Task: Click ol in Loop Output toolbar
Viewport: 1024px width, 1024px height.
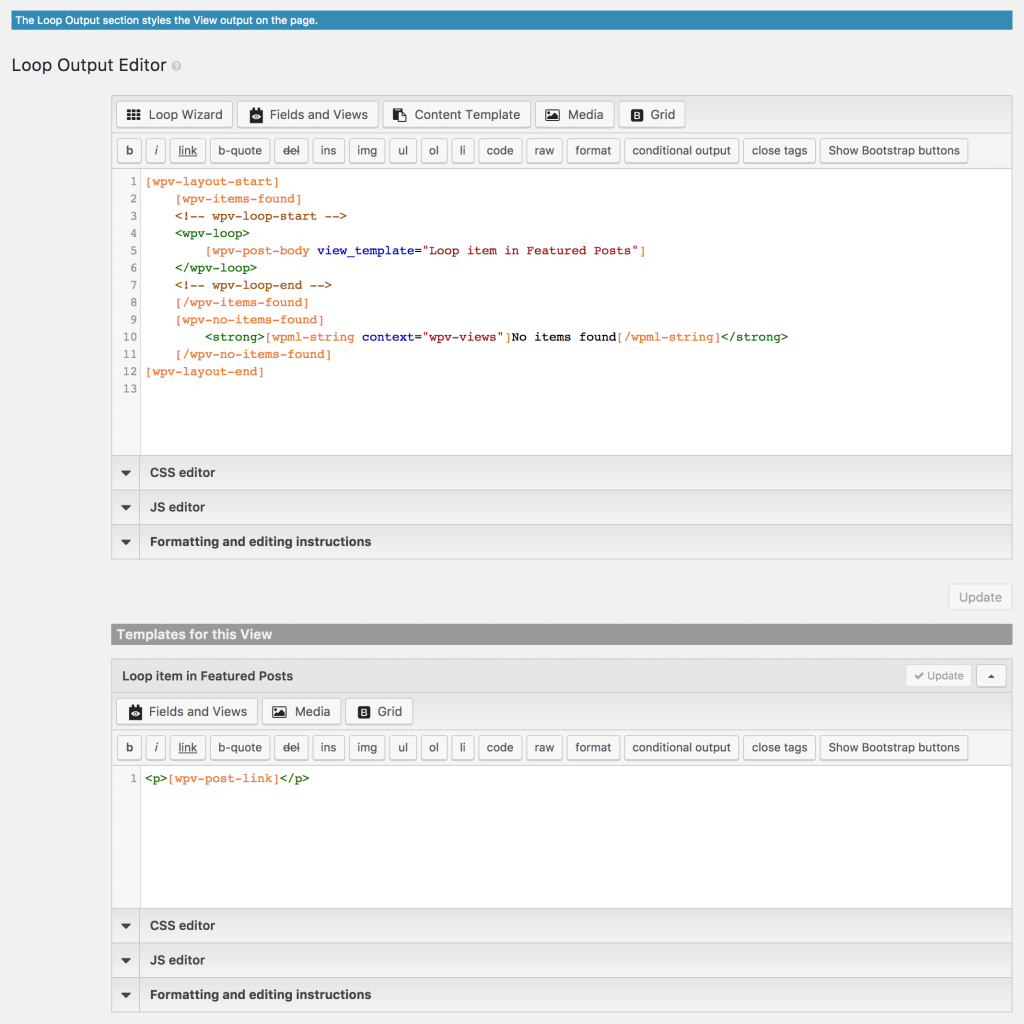Action: (x=434, y=151)
